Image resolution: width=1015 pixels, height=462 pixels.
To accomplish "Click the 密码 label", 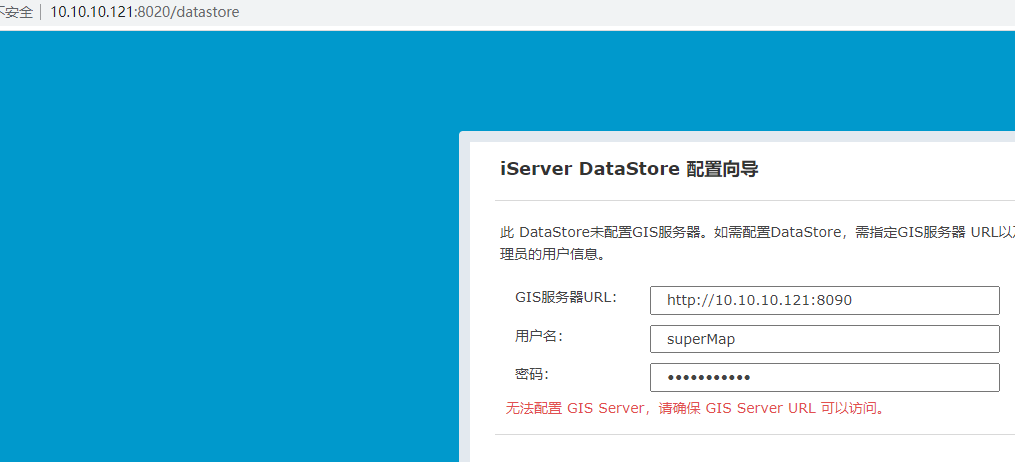I will coord(531,374).
